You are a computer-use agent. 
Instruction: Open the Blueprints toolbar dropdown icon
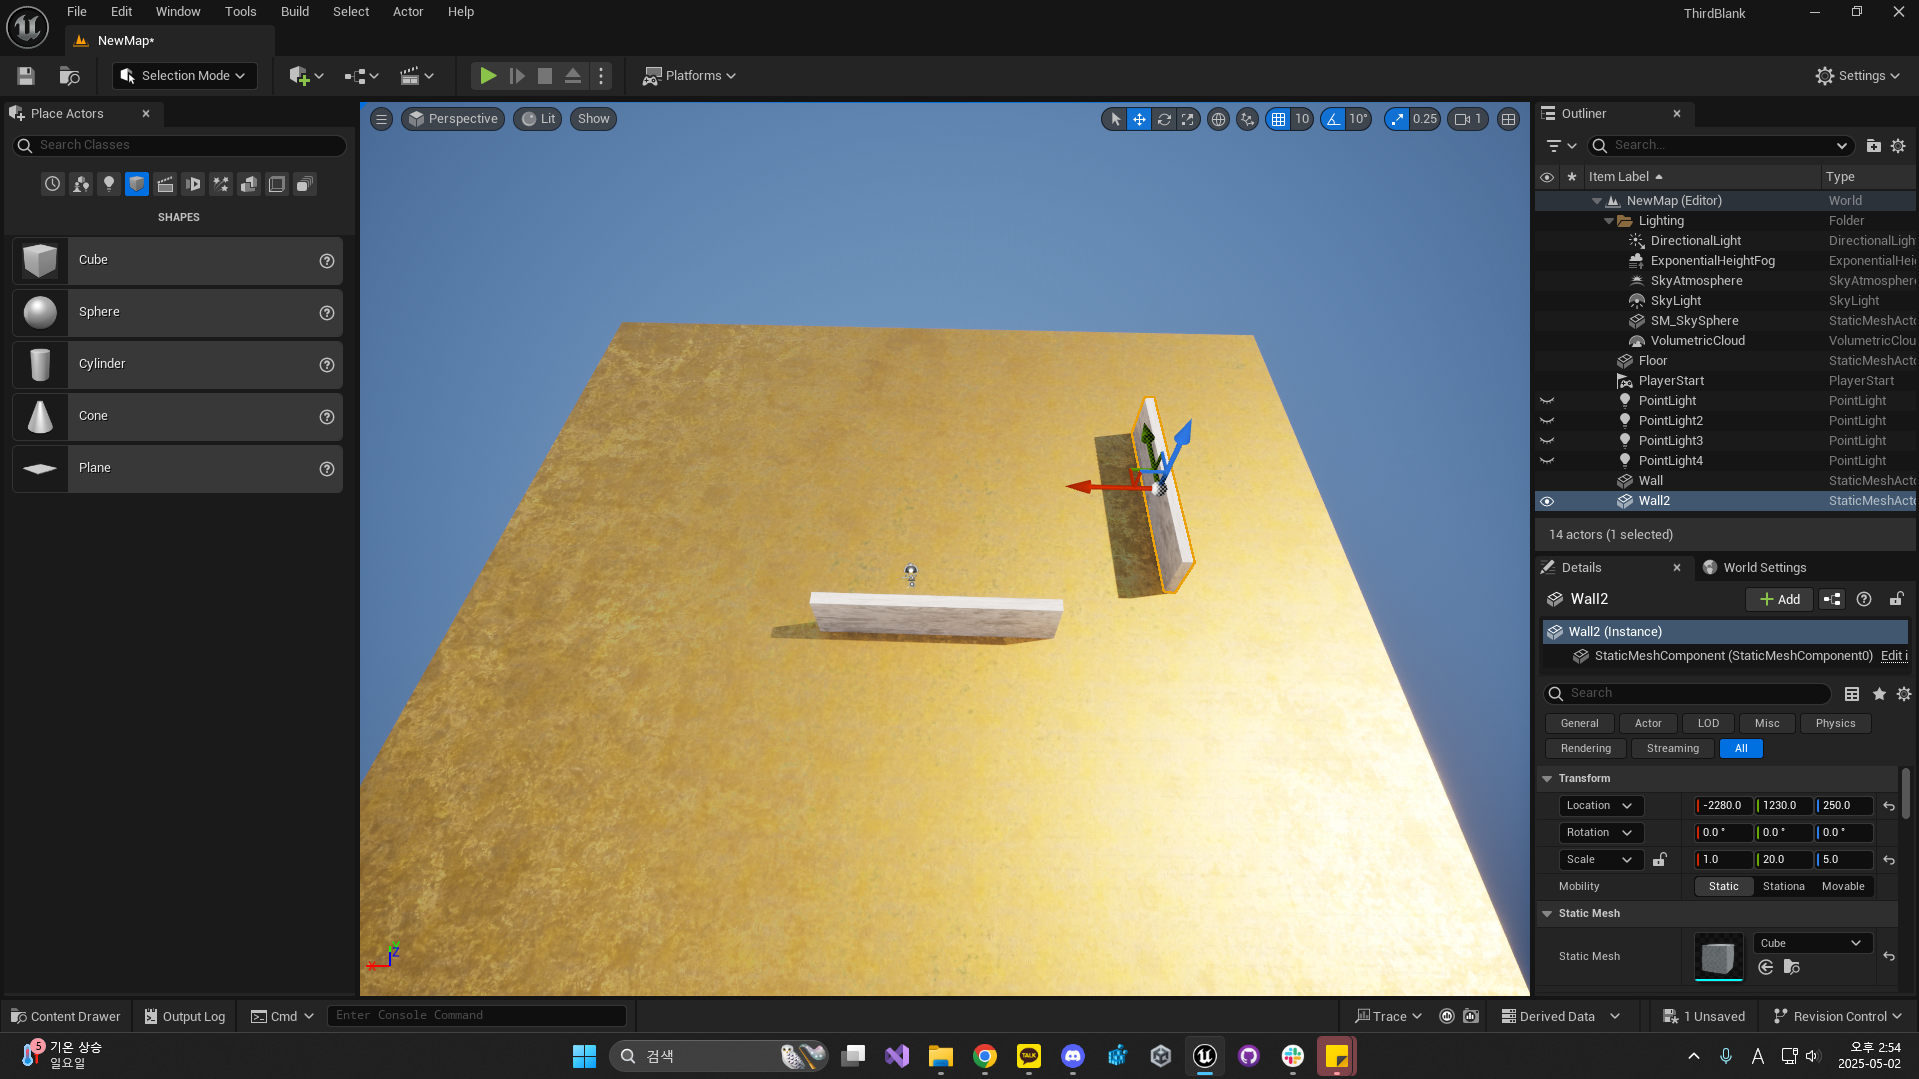(361, 76)
